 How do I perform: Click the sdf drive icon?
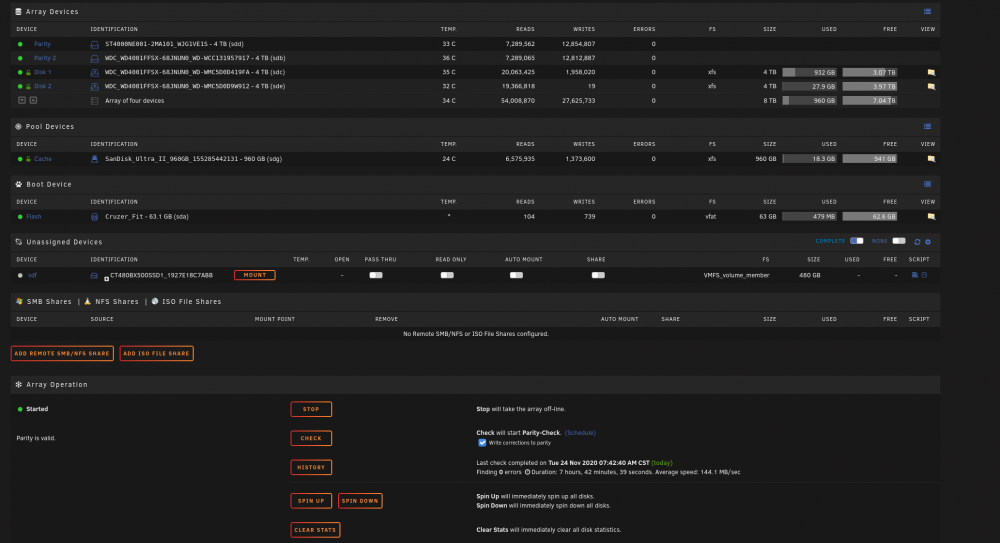[x=94, y=276]
